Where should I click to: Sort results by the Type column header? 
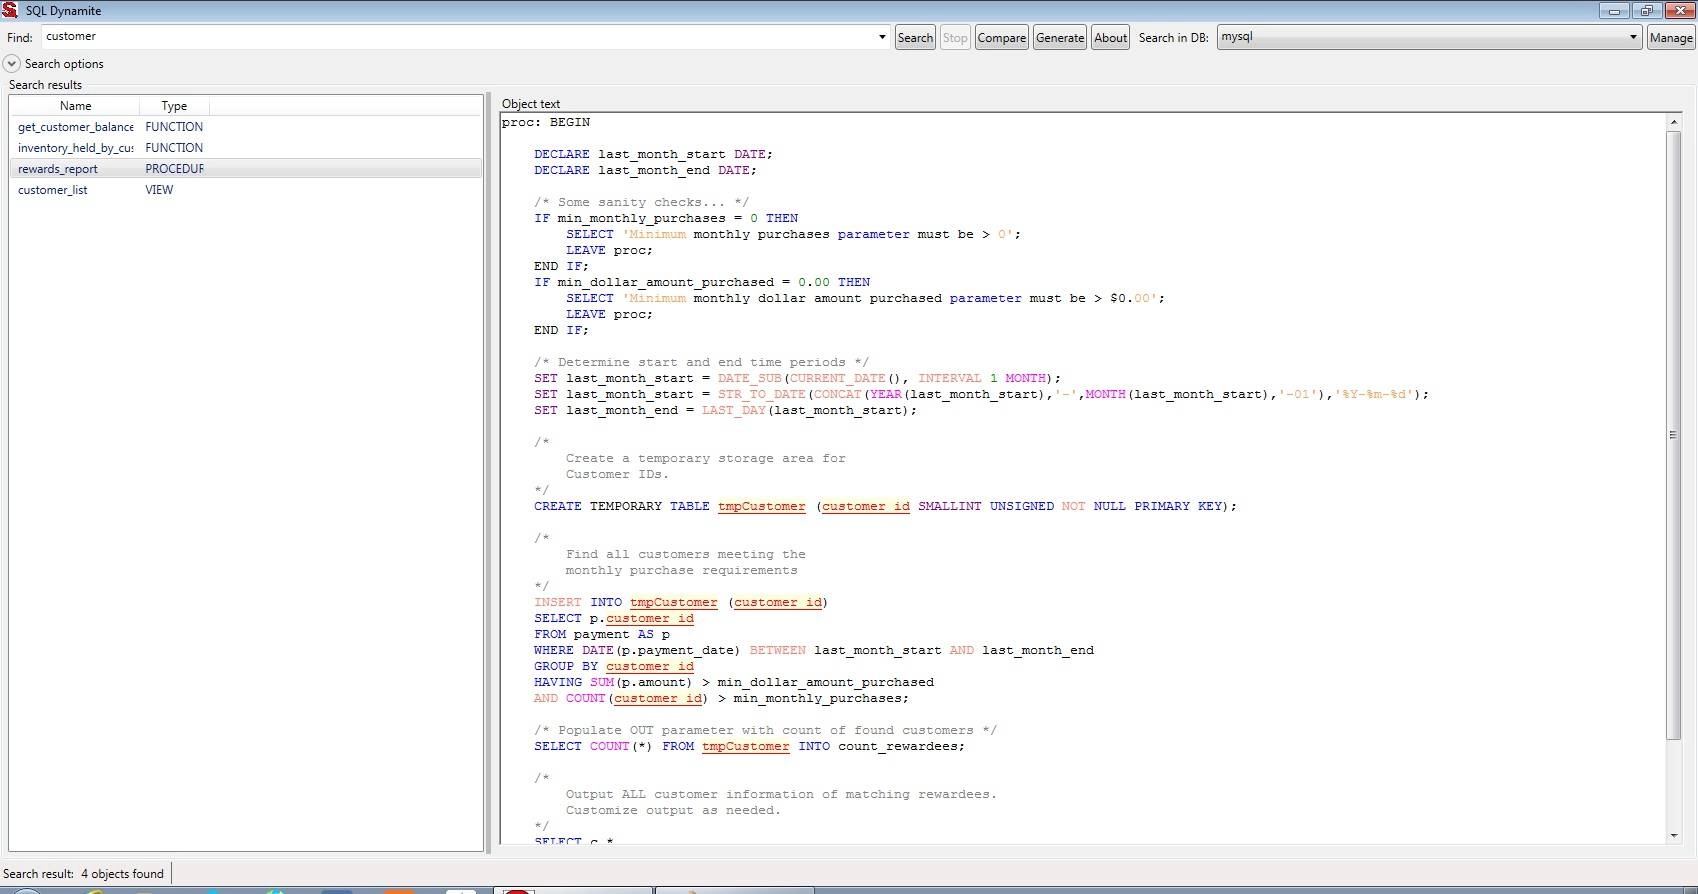click(174, 106)
